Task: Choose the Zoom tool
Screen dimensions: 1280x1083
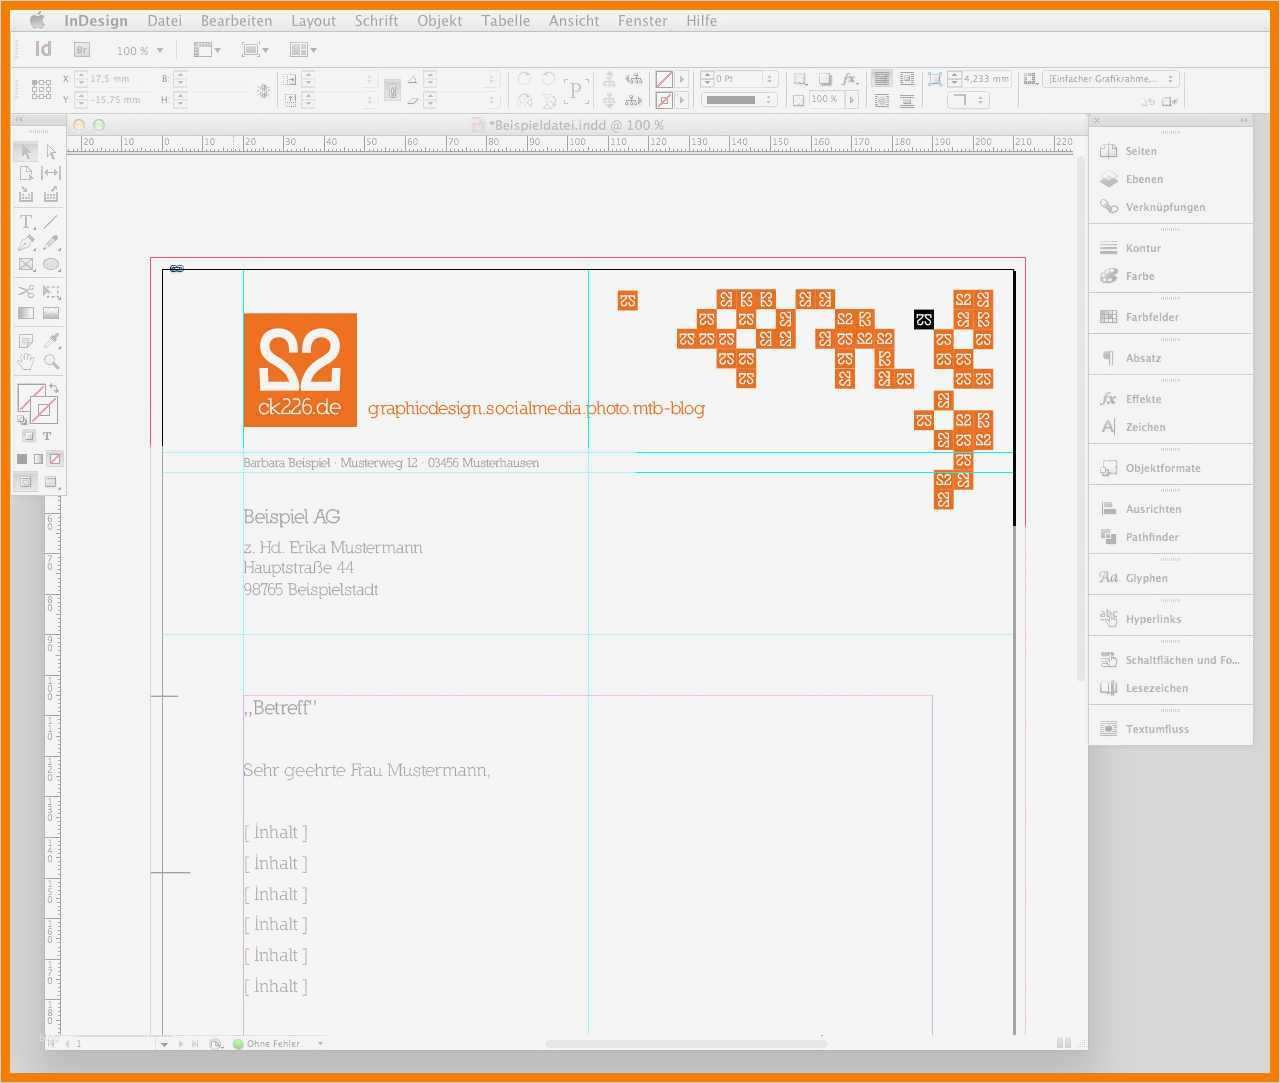Action: point(51,362)
